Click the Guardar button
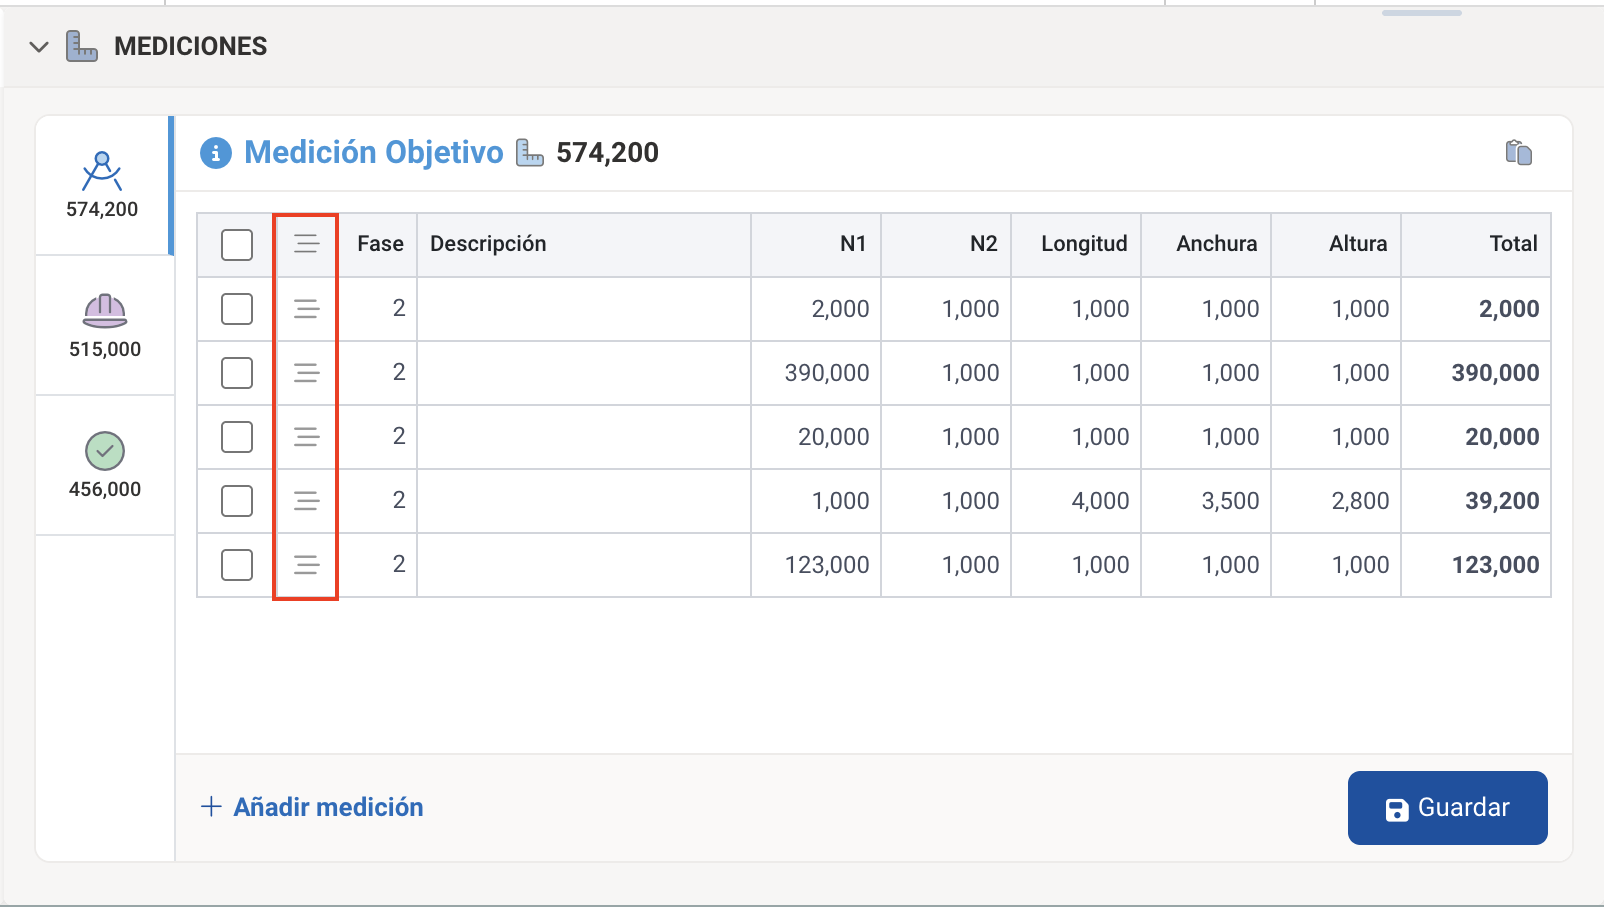This screenshot has height=924, width=1604. tap(1447, 808)
